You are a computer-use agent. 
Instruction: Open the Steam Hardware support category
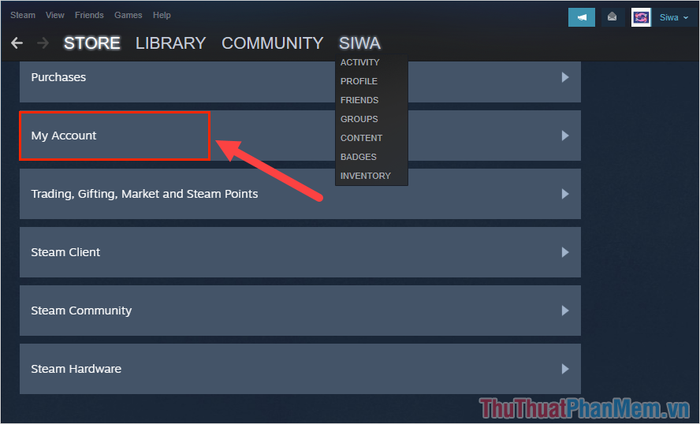(x=300, y=369)
